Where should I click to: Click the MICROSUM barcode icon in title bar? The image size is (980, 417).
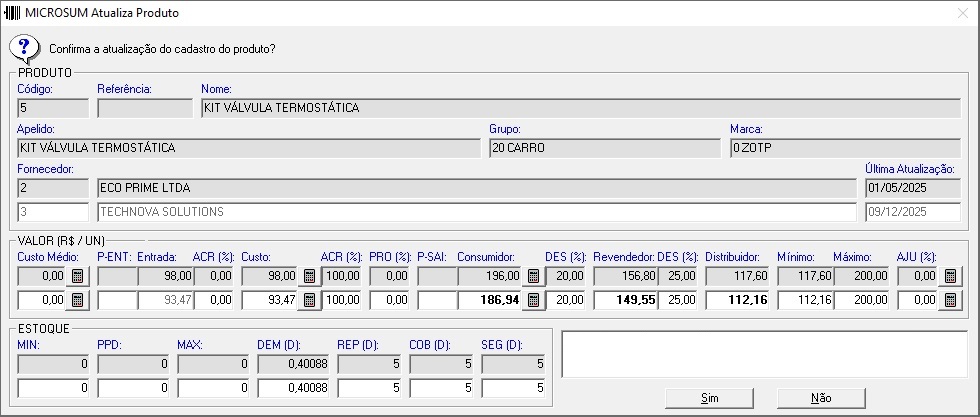(x=12, y=13)
